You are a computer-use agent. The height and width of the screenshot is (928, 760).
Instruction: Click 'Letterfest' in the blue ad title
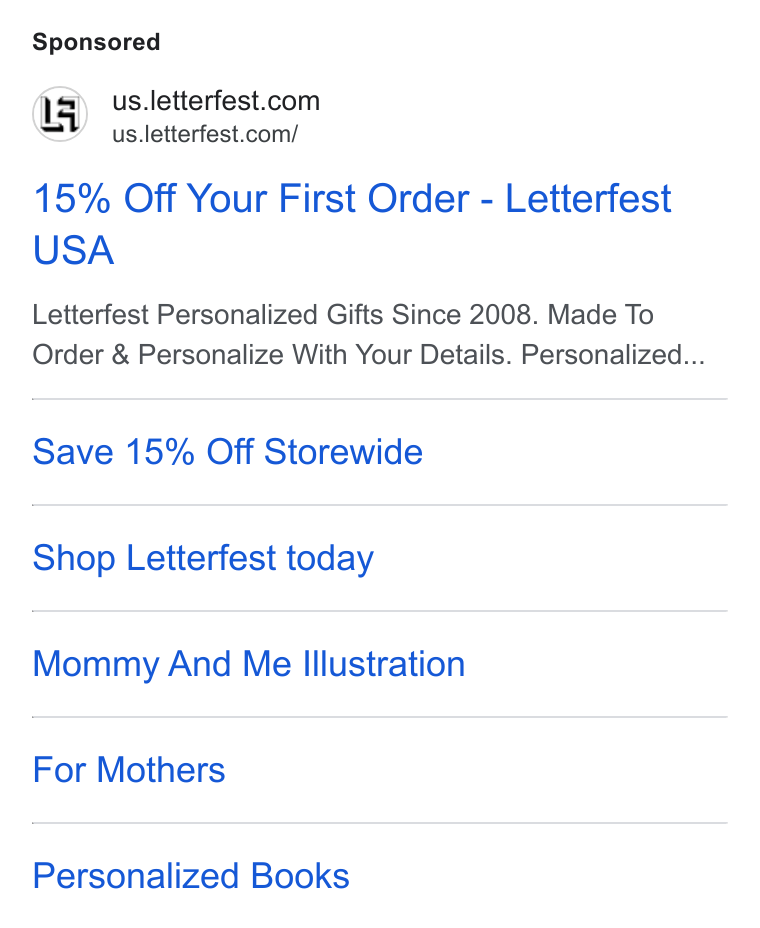588,198
